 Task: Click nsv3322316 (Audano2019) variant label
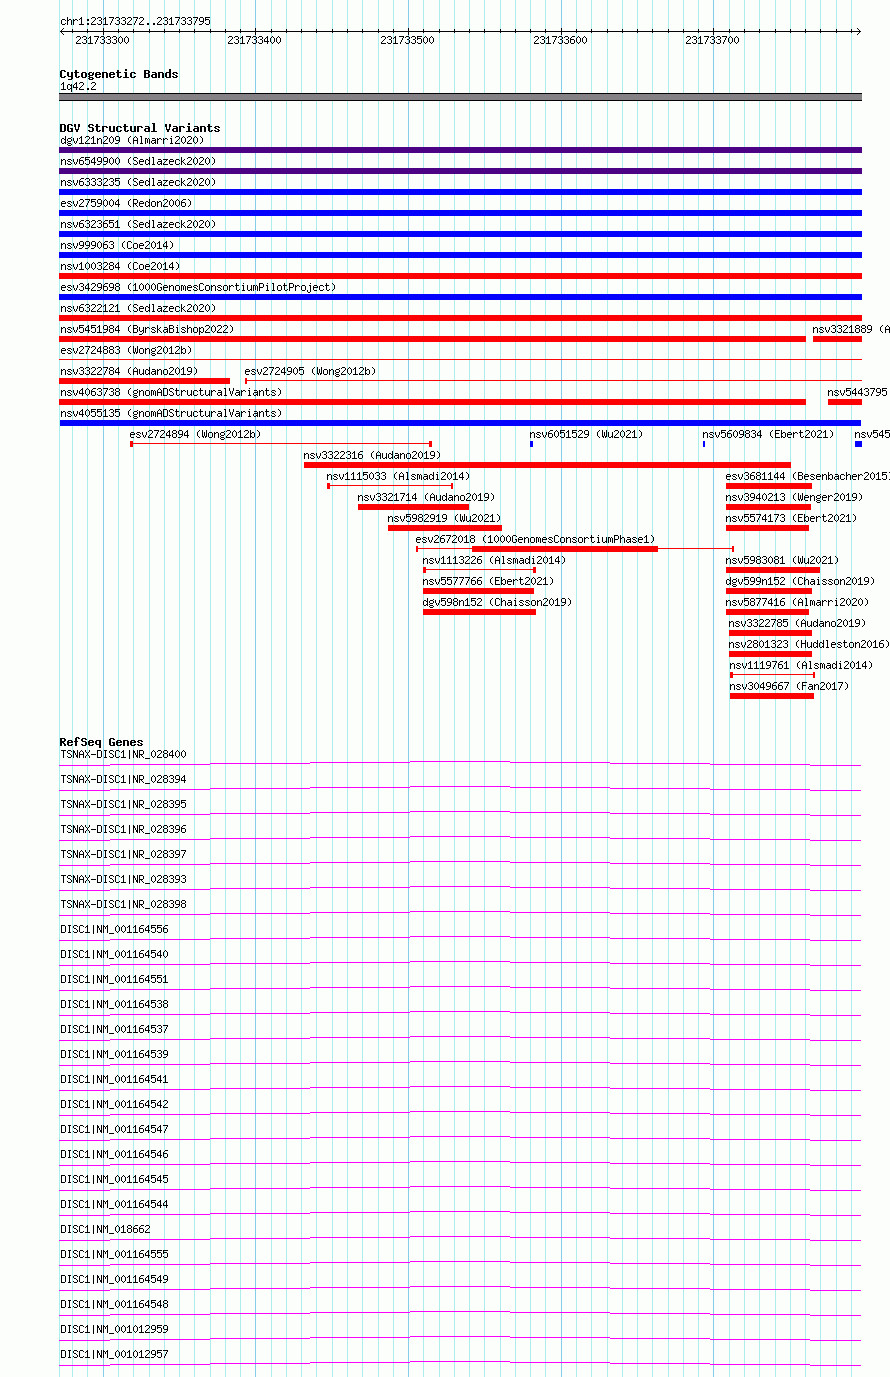click(372, 455)
